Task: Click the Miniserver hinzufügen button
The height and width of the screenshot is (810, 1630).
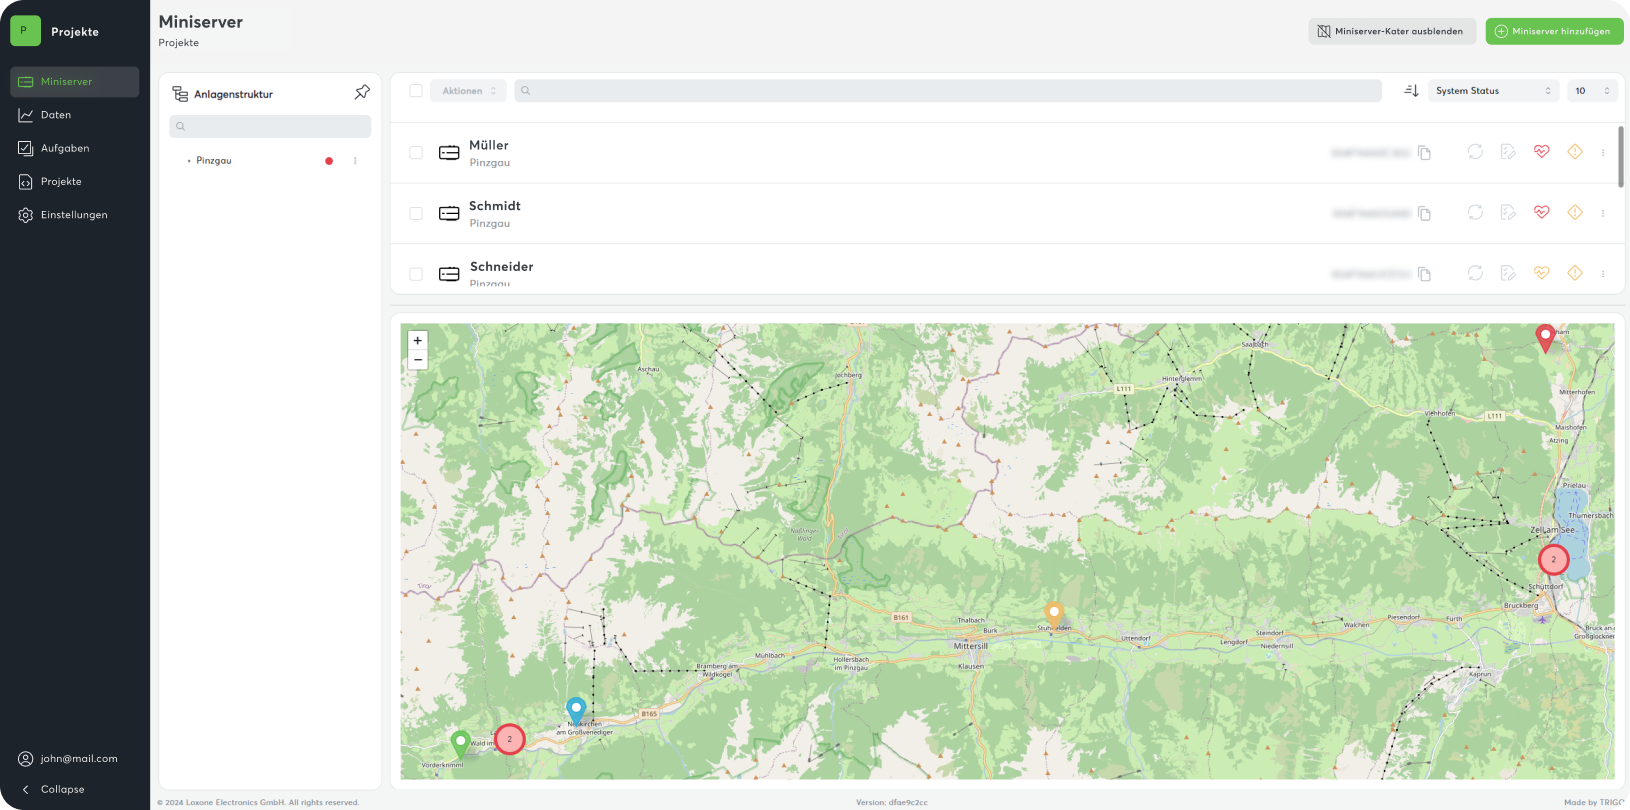Action: click(1553, 31)
